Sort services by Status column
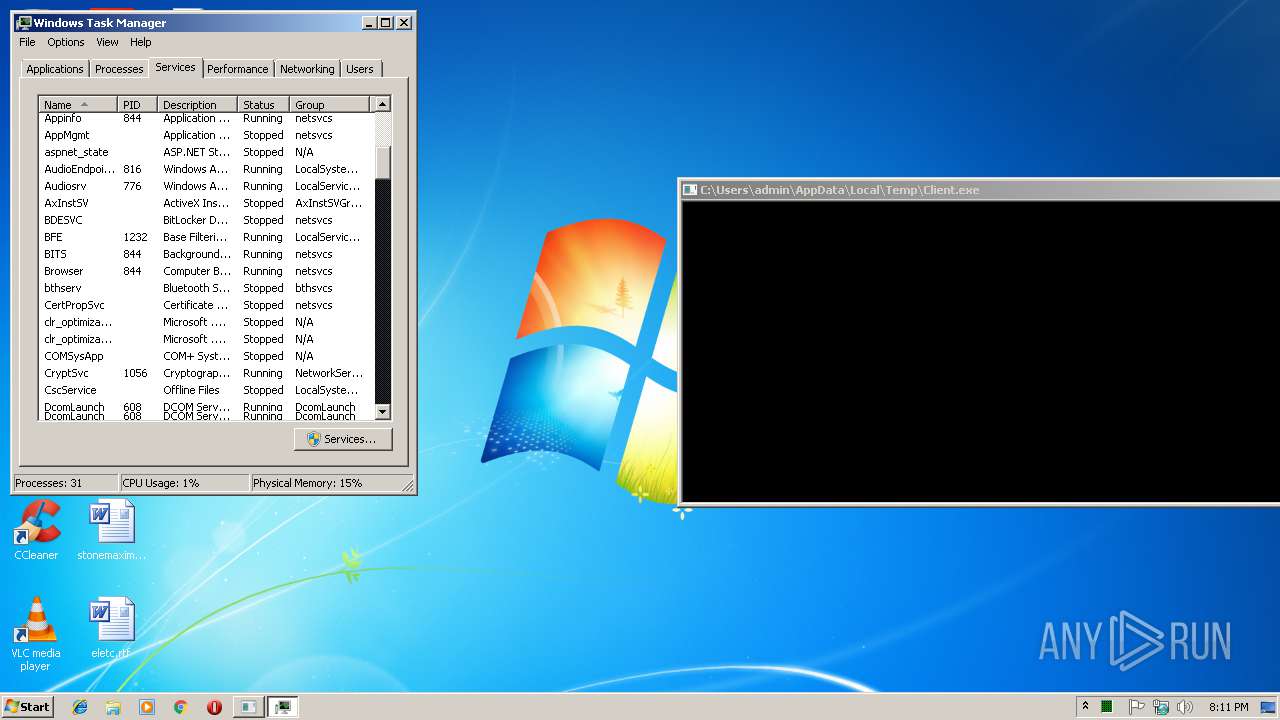This screenshot has height=720, width=1280. click(263, 104)
